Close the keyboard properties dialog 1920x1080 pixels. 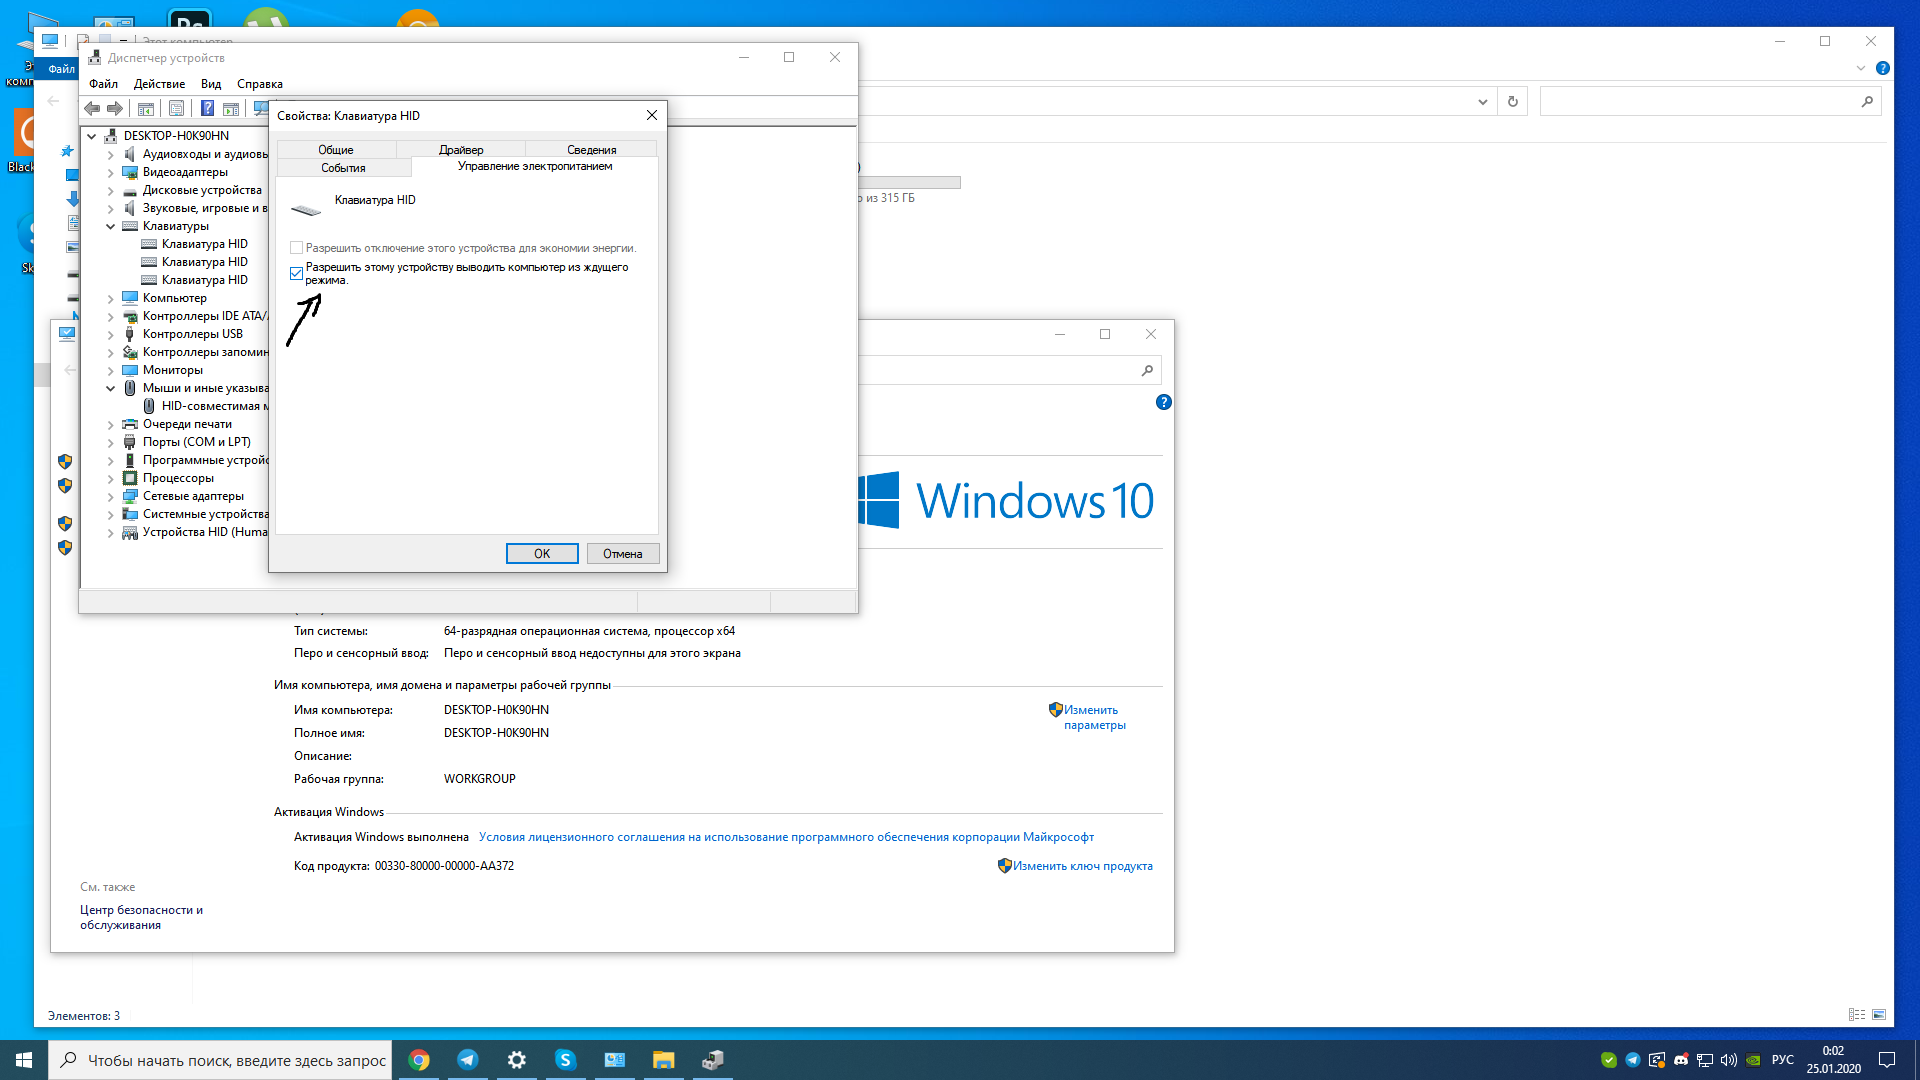click(652, 116)
